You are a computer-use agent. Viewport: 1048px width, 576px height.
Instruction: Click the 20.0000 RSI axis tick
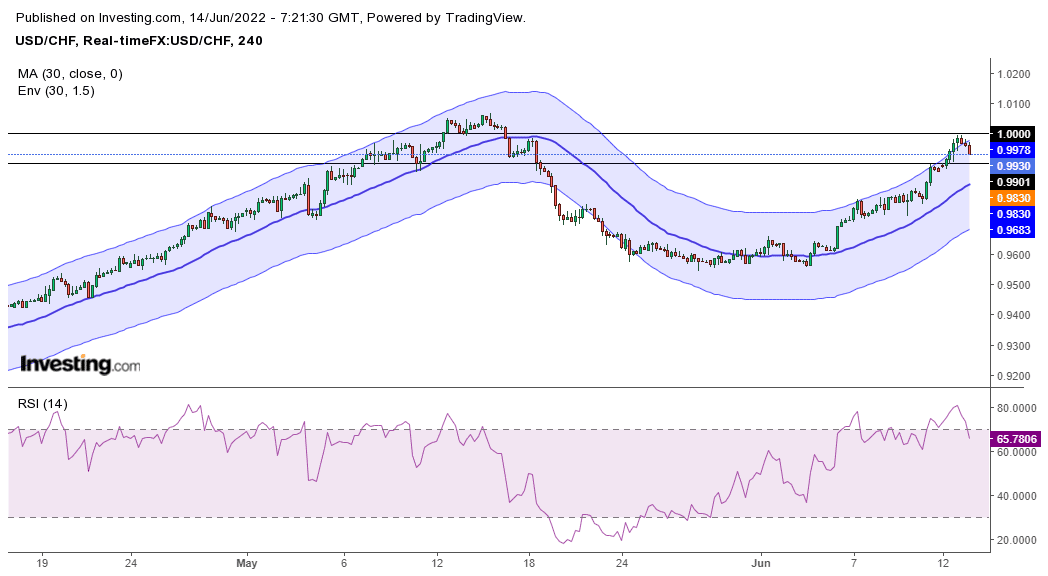[1016, 541]
